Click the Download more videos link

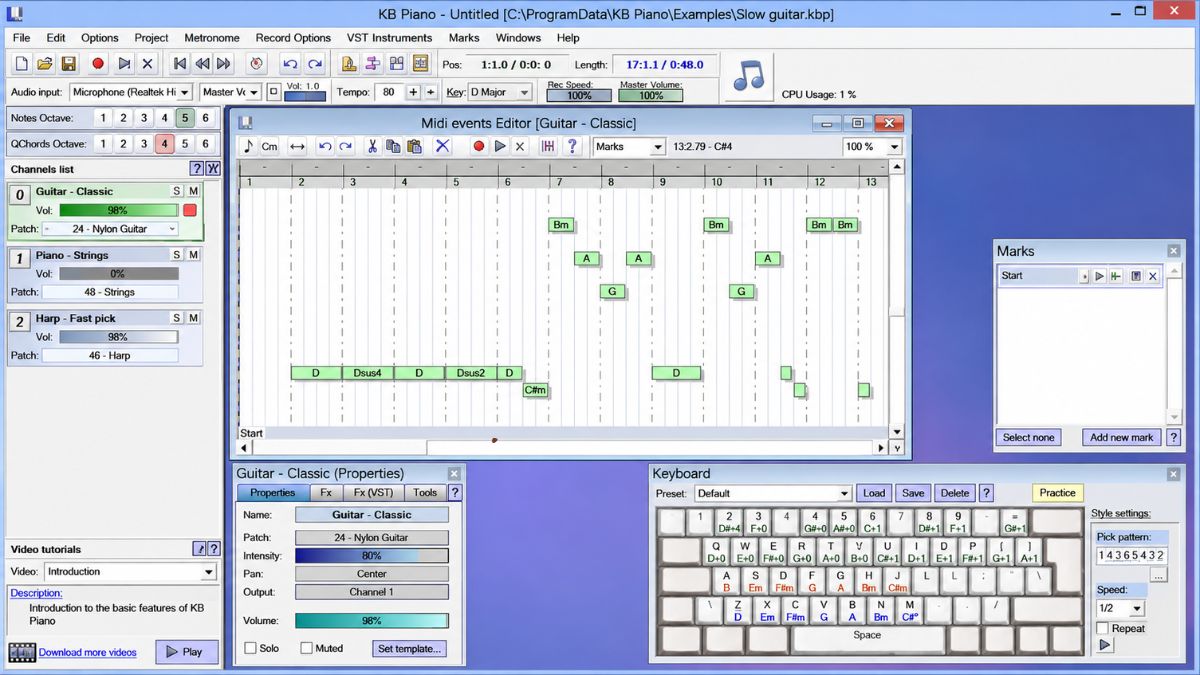(88, 652)
